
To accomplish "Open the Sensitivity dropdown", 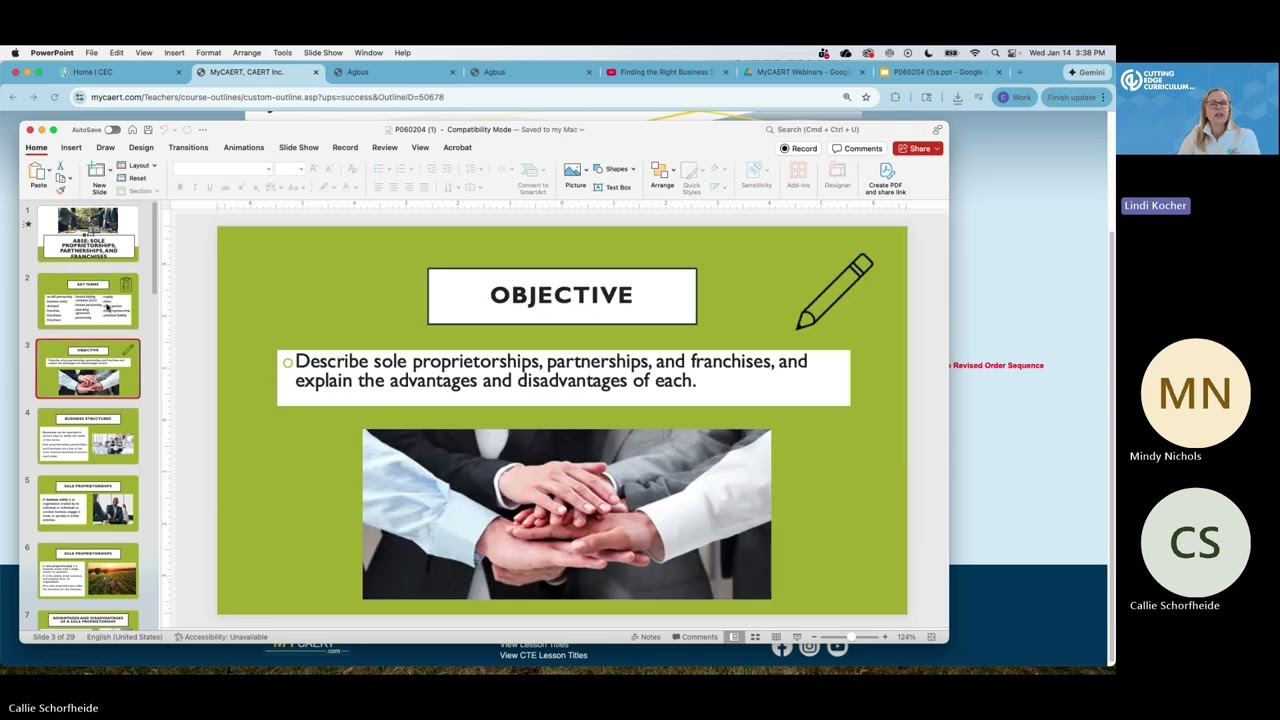I will [x=756, y=175].
